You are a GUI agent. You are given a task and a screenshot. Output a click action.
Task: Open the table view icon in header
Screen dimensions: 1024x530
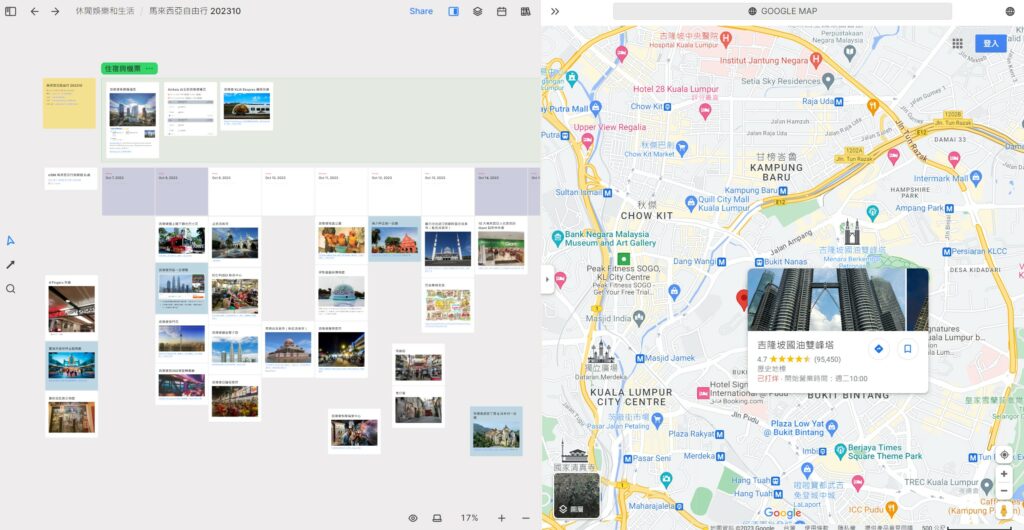(x=526, y=11)
